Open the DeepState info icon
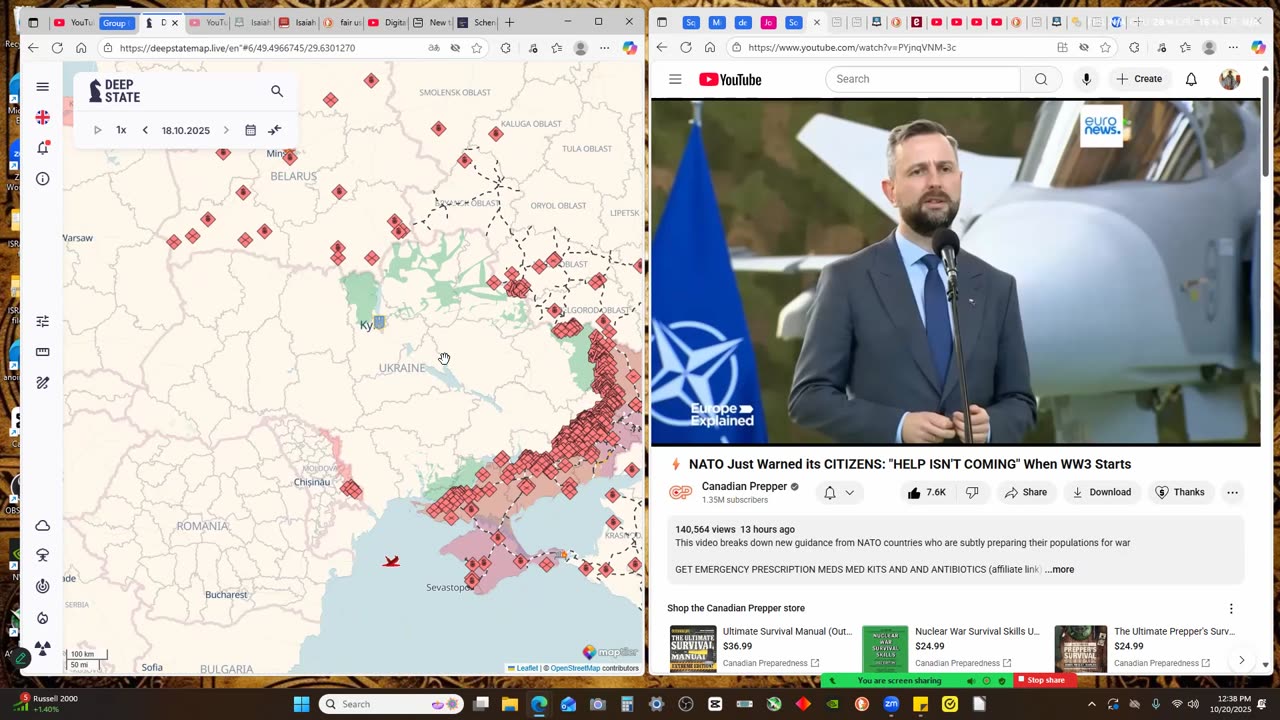This screenshot has width=1280, height=720. click(x=42, y=179)
